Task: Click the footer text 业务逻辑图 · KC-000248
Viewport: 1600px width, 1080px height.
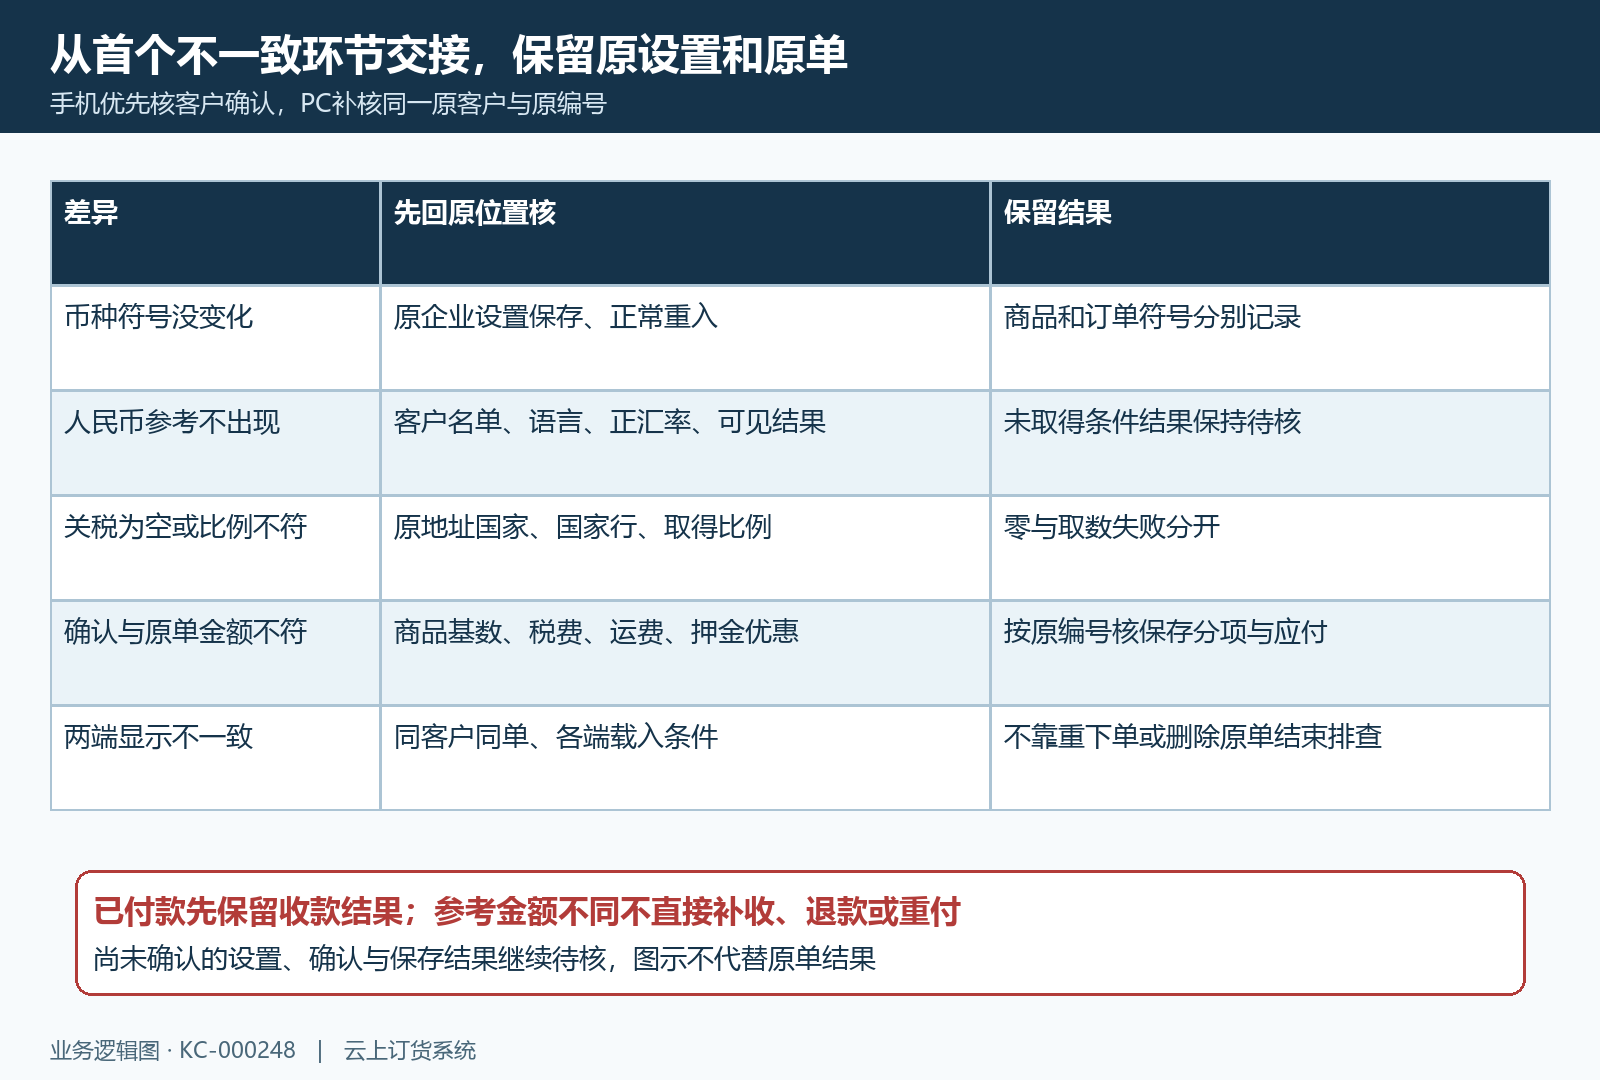Action: click(x=173, y=1050)
